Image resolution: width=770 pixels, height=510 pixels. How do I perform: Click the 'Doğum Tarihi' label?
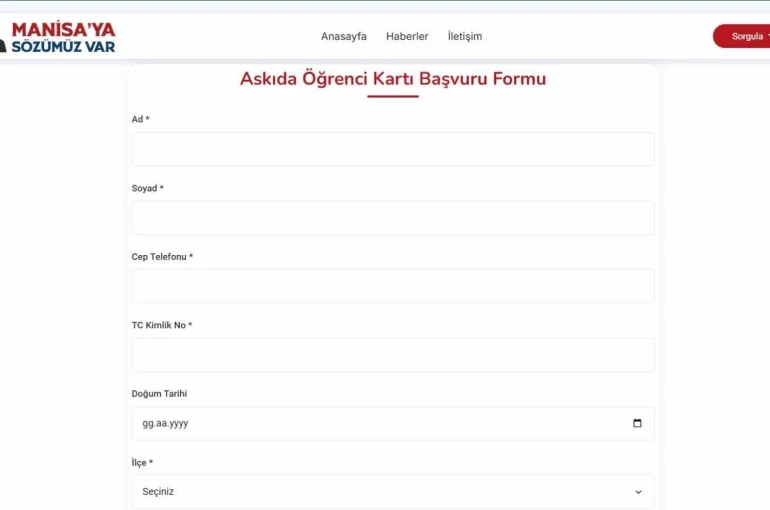tap(159, 394)
